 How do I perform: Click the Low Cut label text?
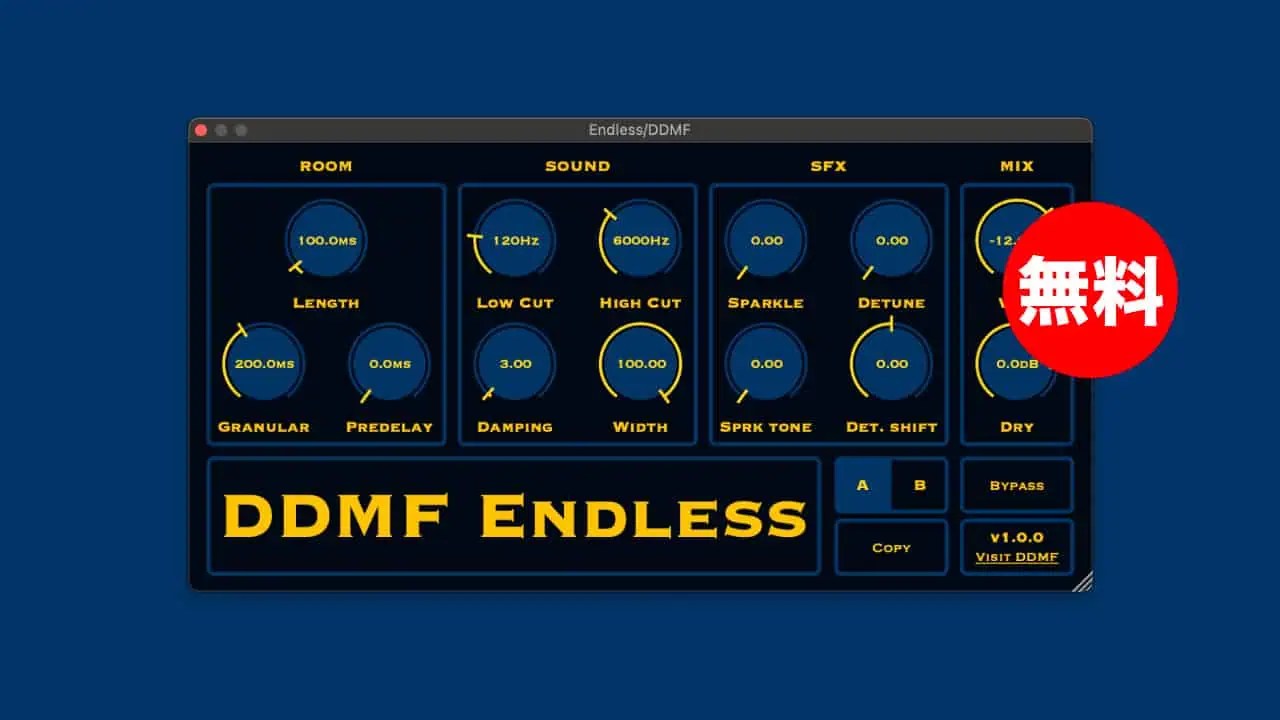click(x=515, y=303)
